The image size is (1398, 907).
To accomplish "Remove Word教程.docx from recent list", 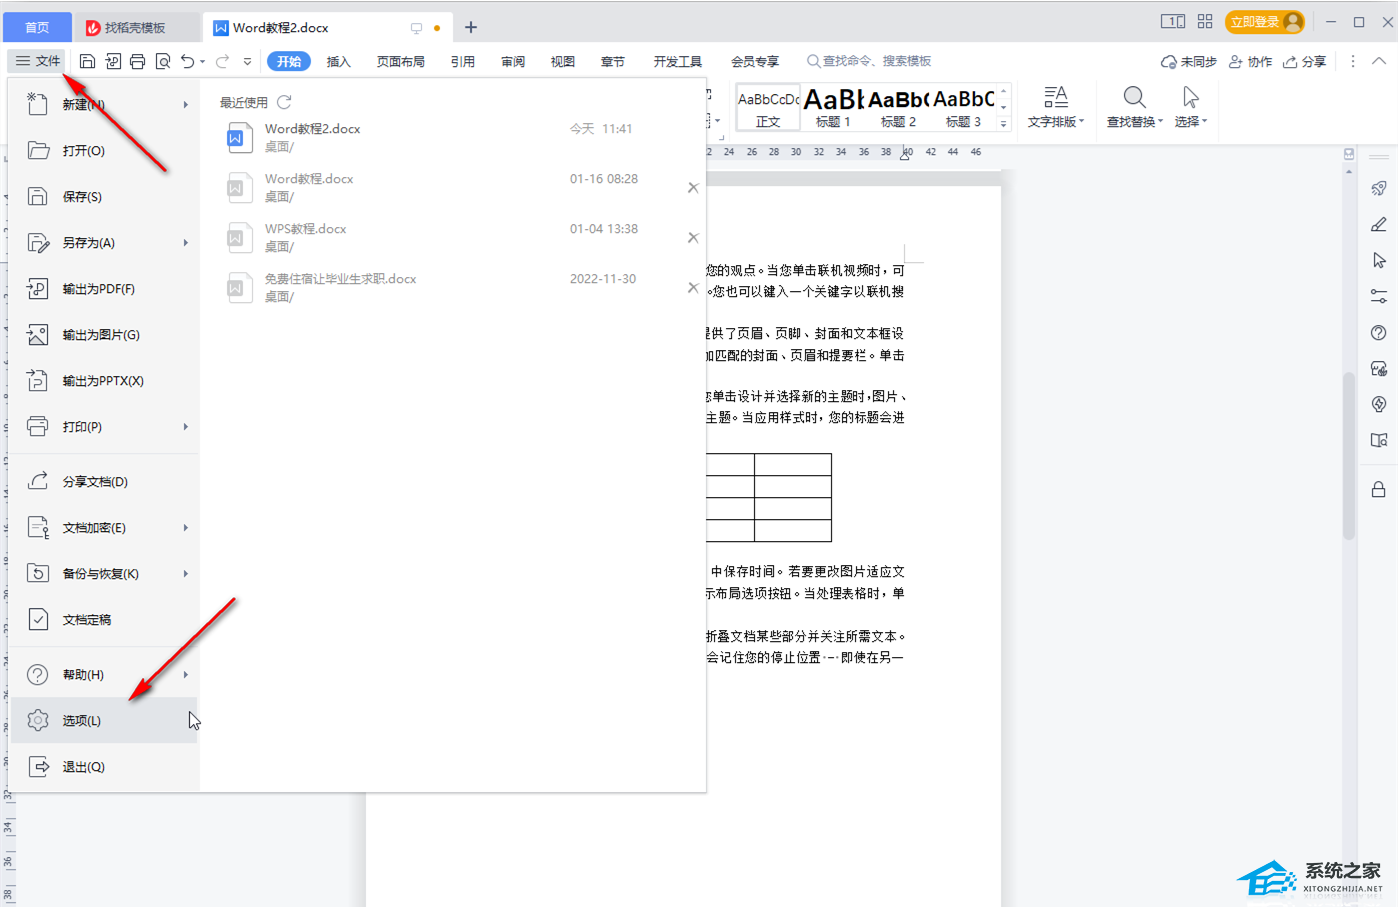I will point(693,187).
